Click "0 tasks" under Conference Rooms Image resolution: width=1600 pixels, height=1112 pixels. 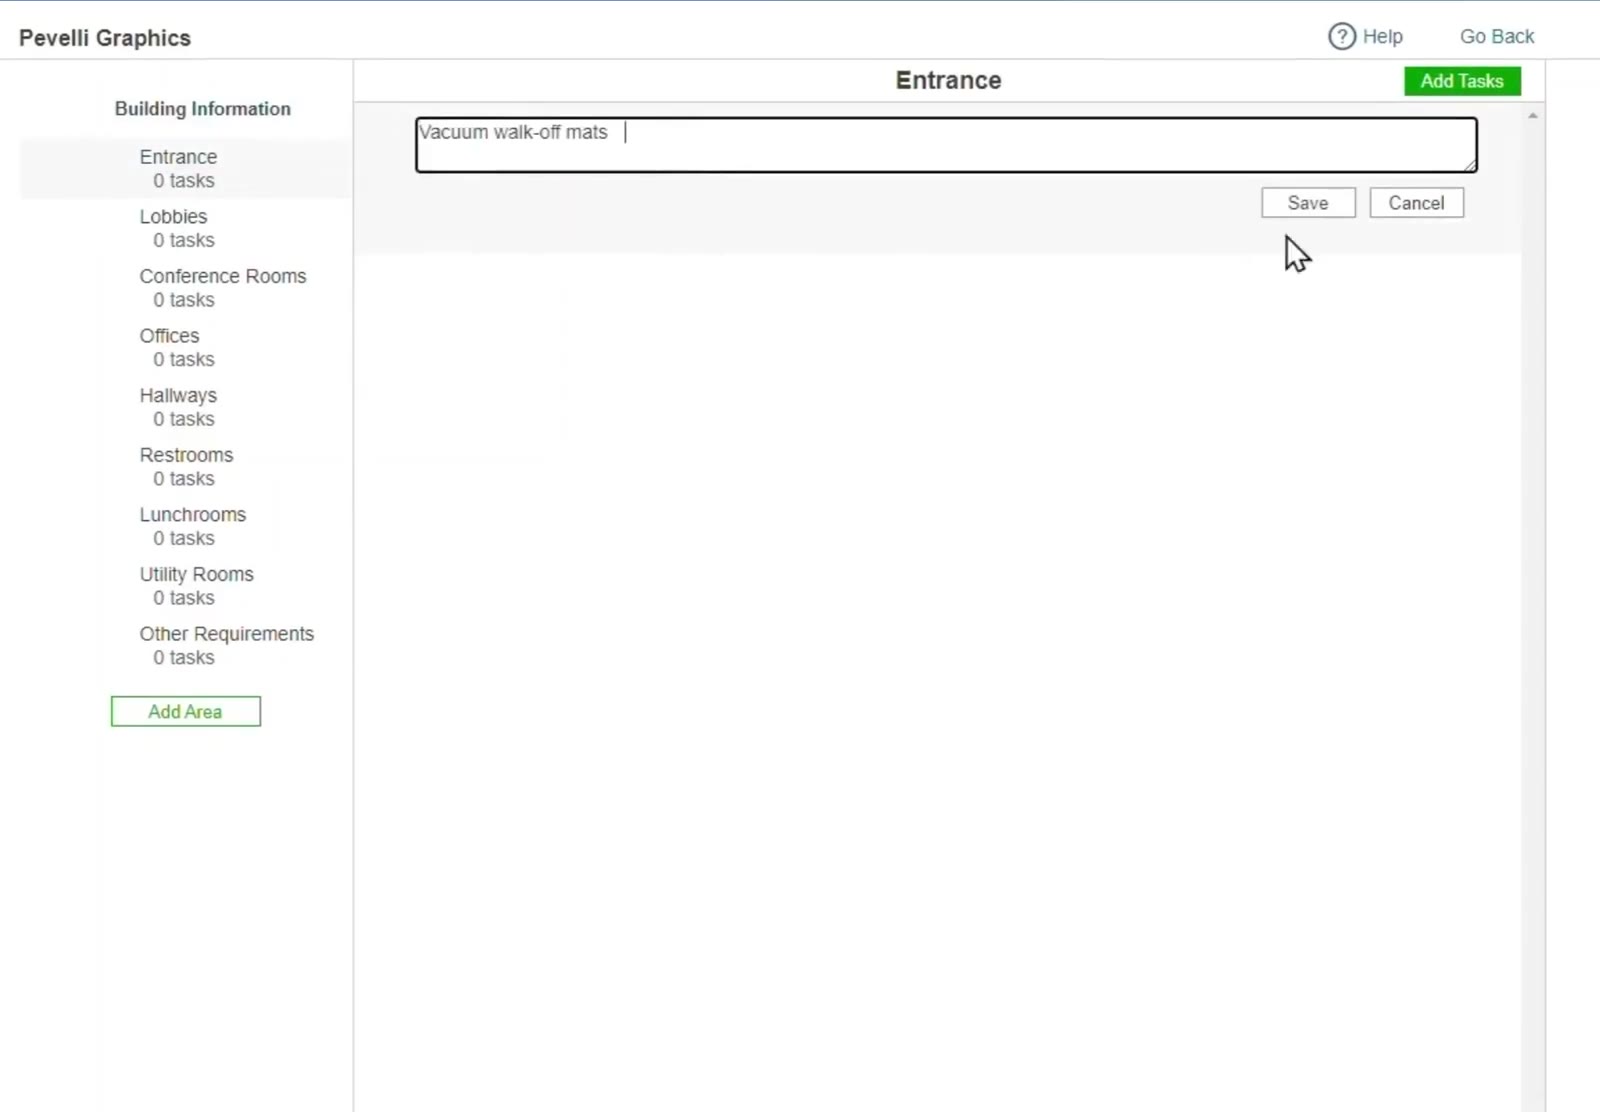pyautogui.click(x=184, y=300)
